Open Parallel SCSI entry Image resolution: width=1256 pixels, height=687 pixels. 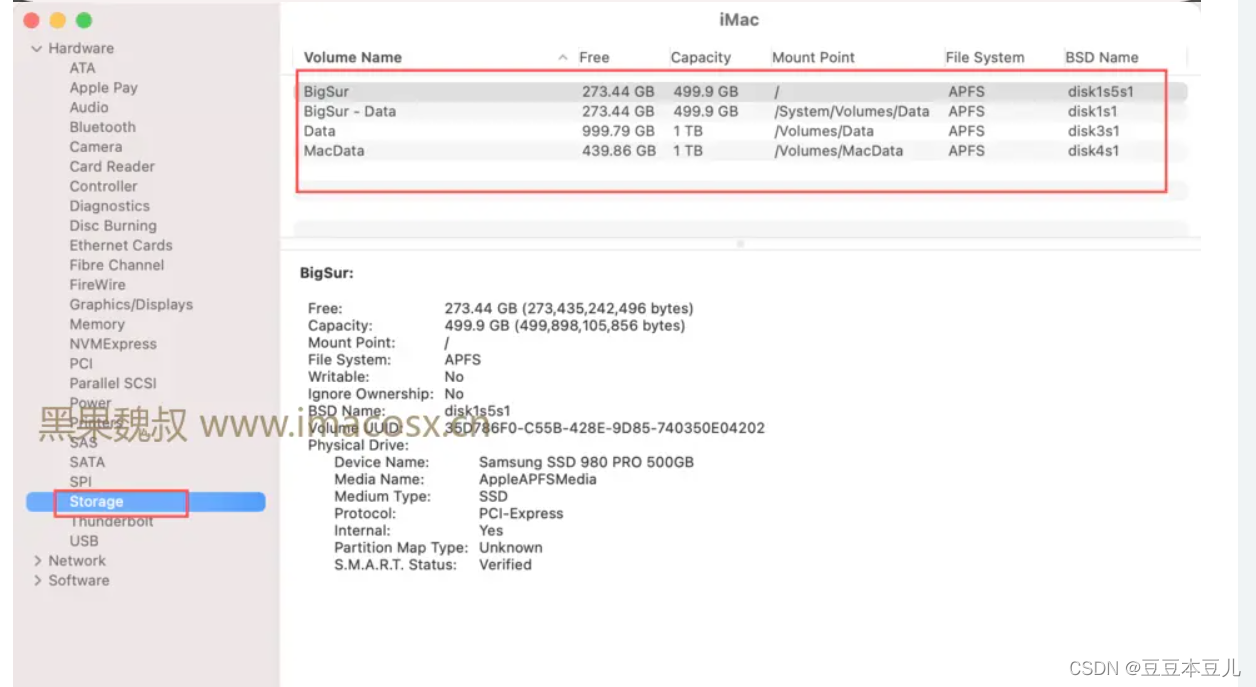pos(113,383)
